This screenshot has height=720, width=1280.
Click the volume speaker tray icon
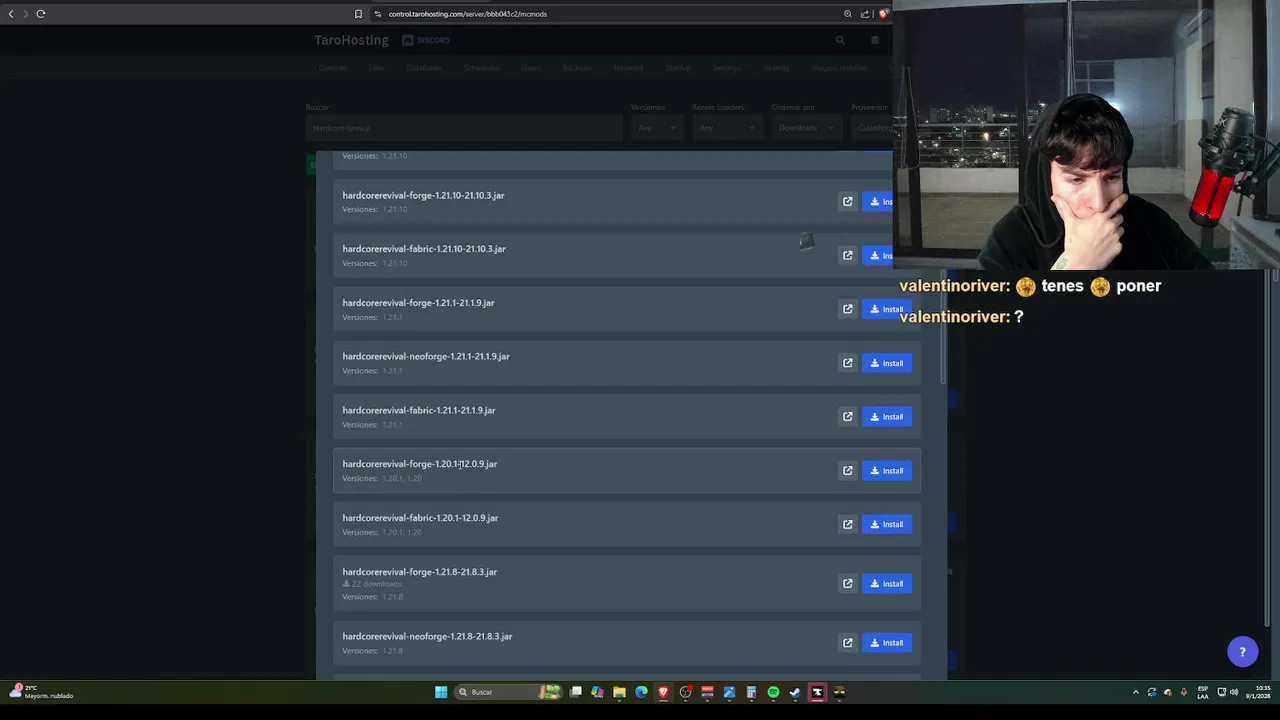1234,692
